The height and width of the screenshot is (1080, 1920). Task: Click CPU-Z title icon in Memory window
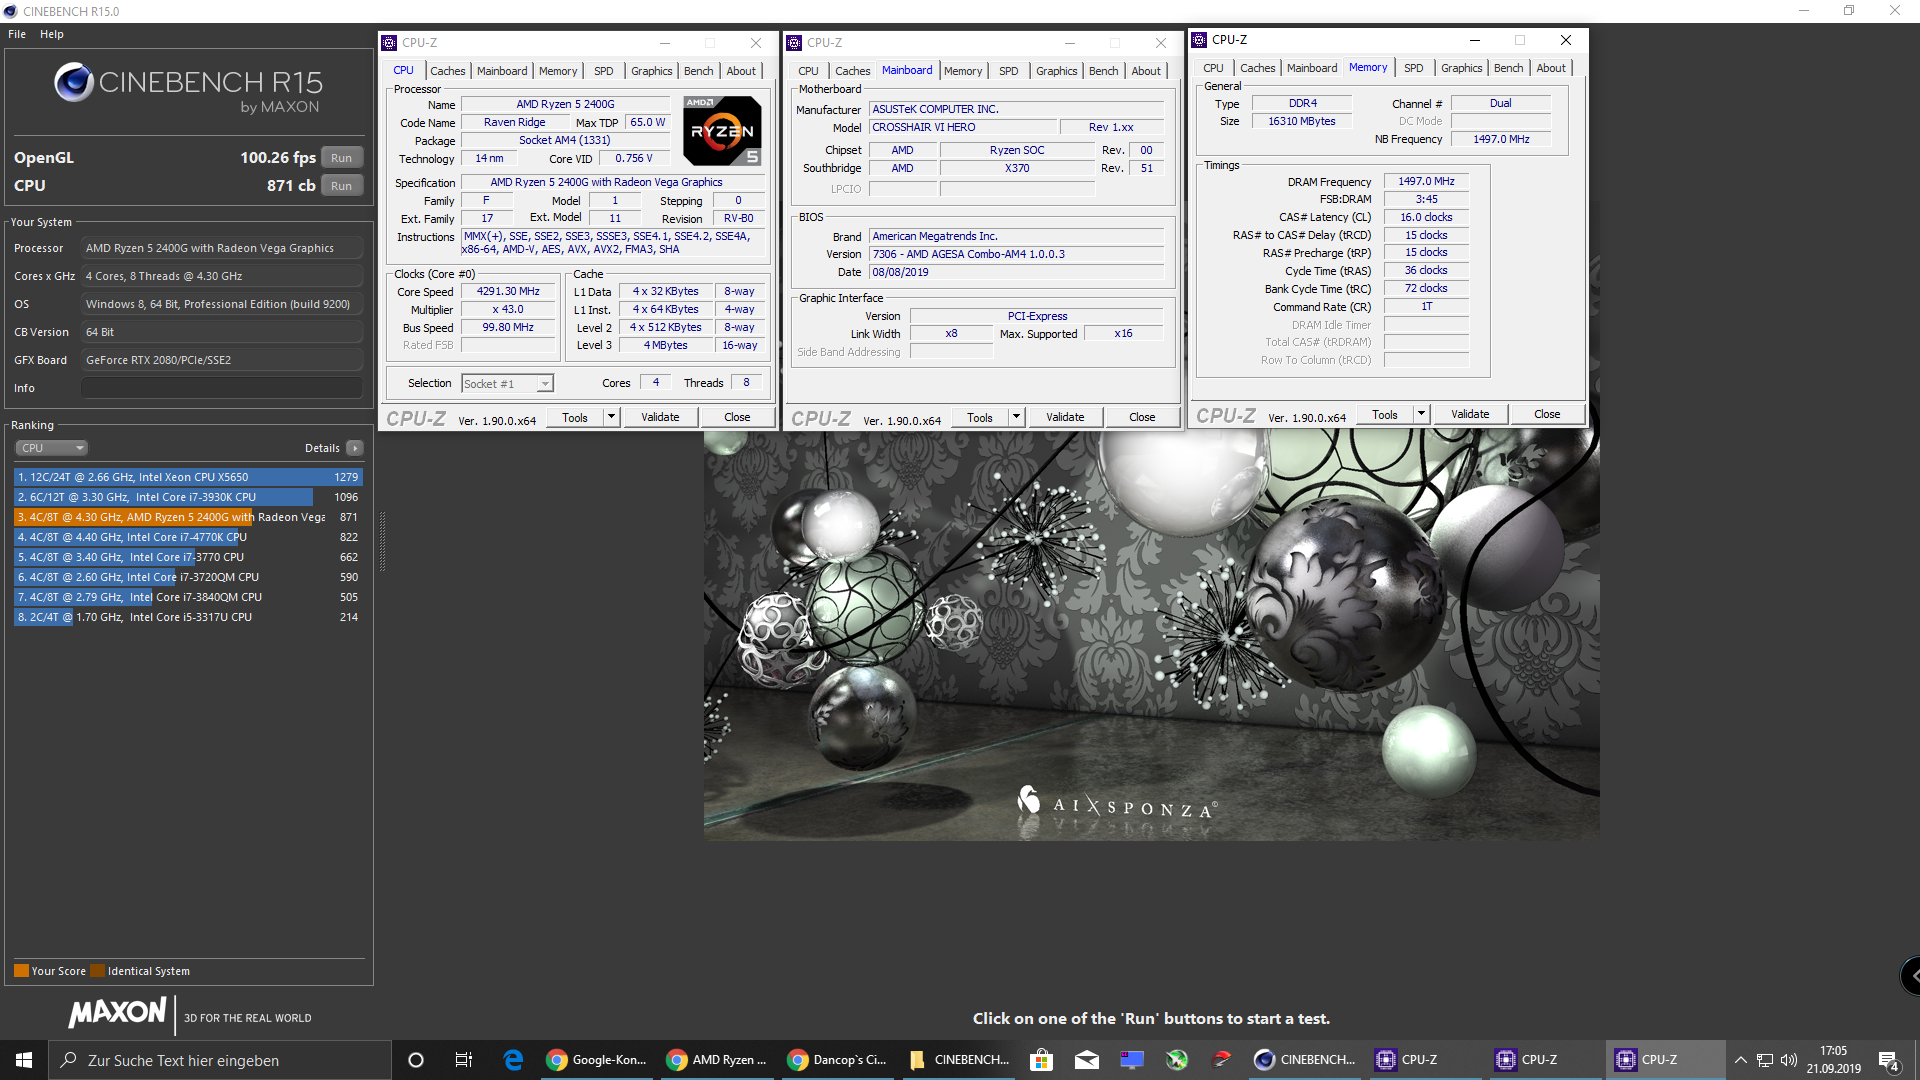pos(1199,40)
